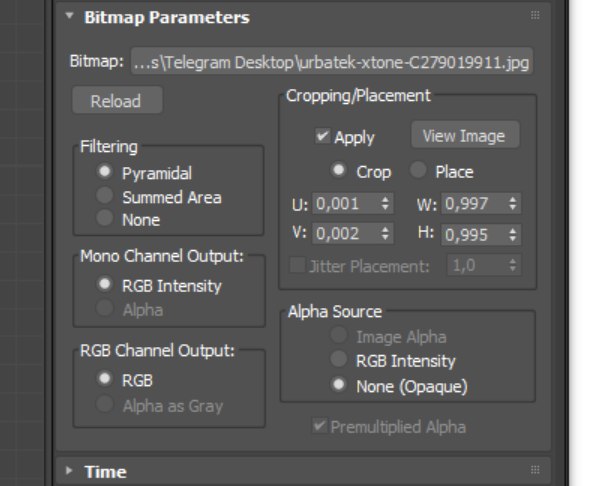Image resolution: width=589 pixels, height=486 pixels.
Task: Click the View Image button
Action: point(465,136)
